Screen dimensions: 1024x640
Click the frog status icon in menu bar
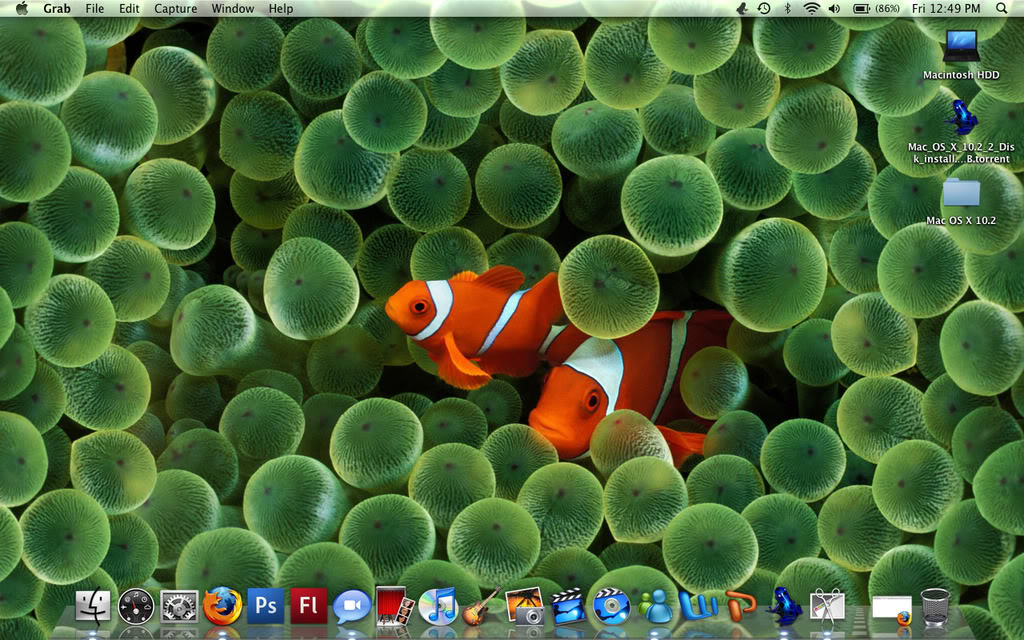pyautogui.click(x=742, y=8)
